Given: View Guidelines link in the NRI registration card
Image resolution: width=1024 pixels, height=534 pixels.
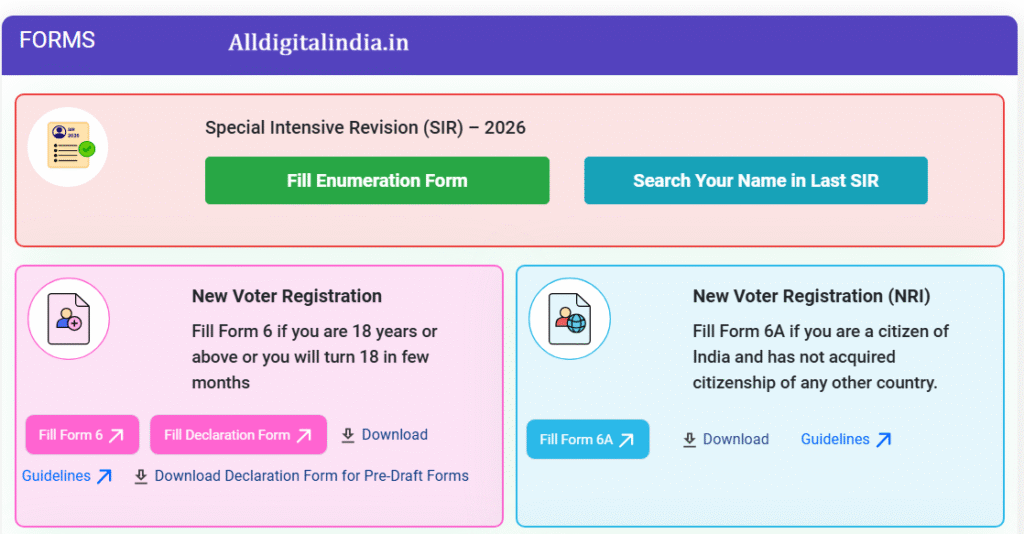Looking at the screenshot, I should [835, 440].
